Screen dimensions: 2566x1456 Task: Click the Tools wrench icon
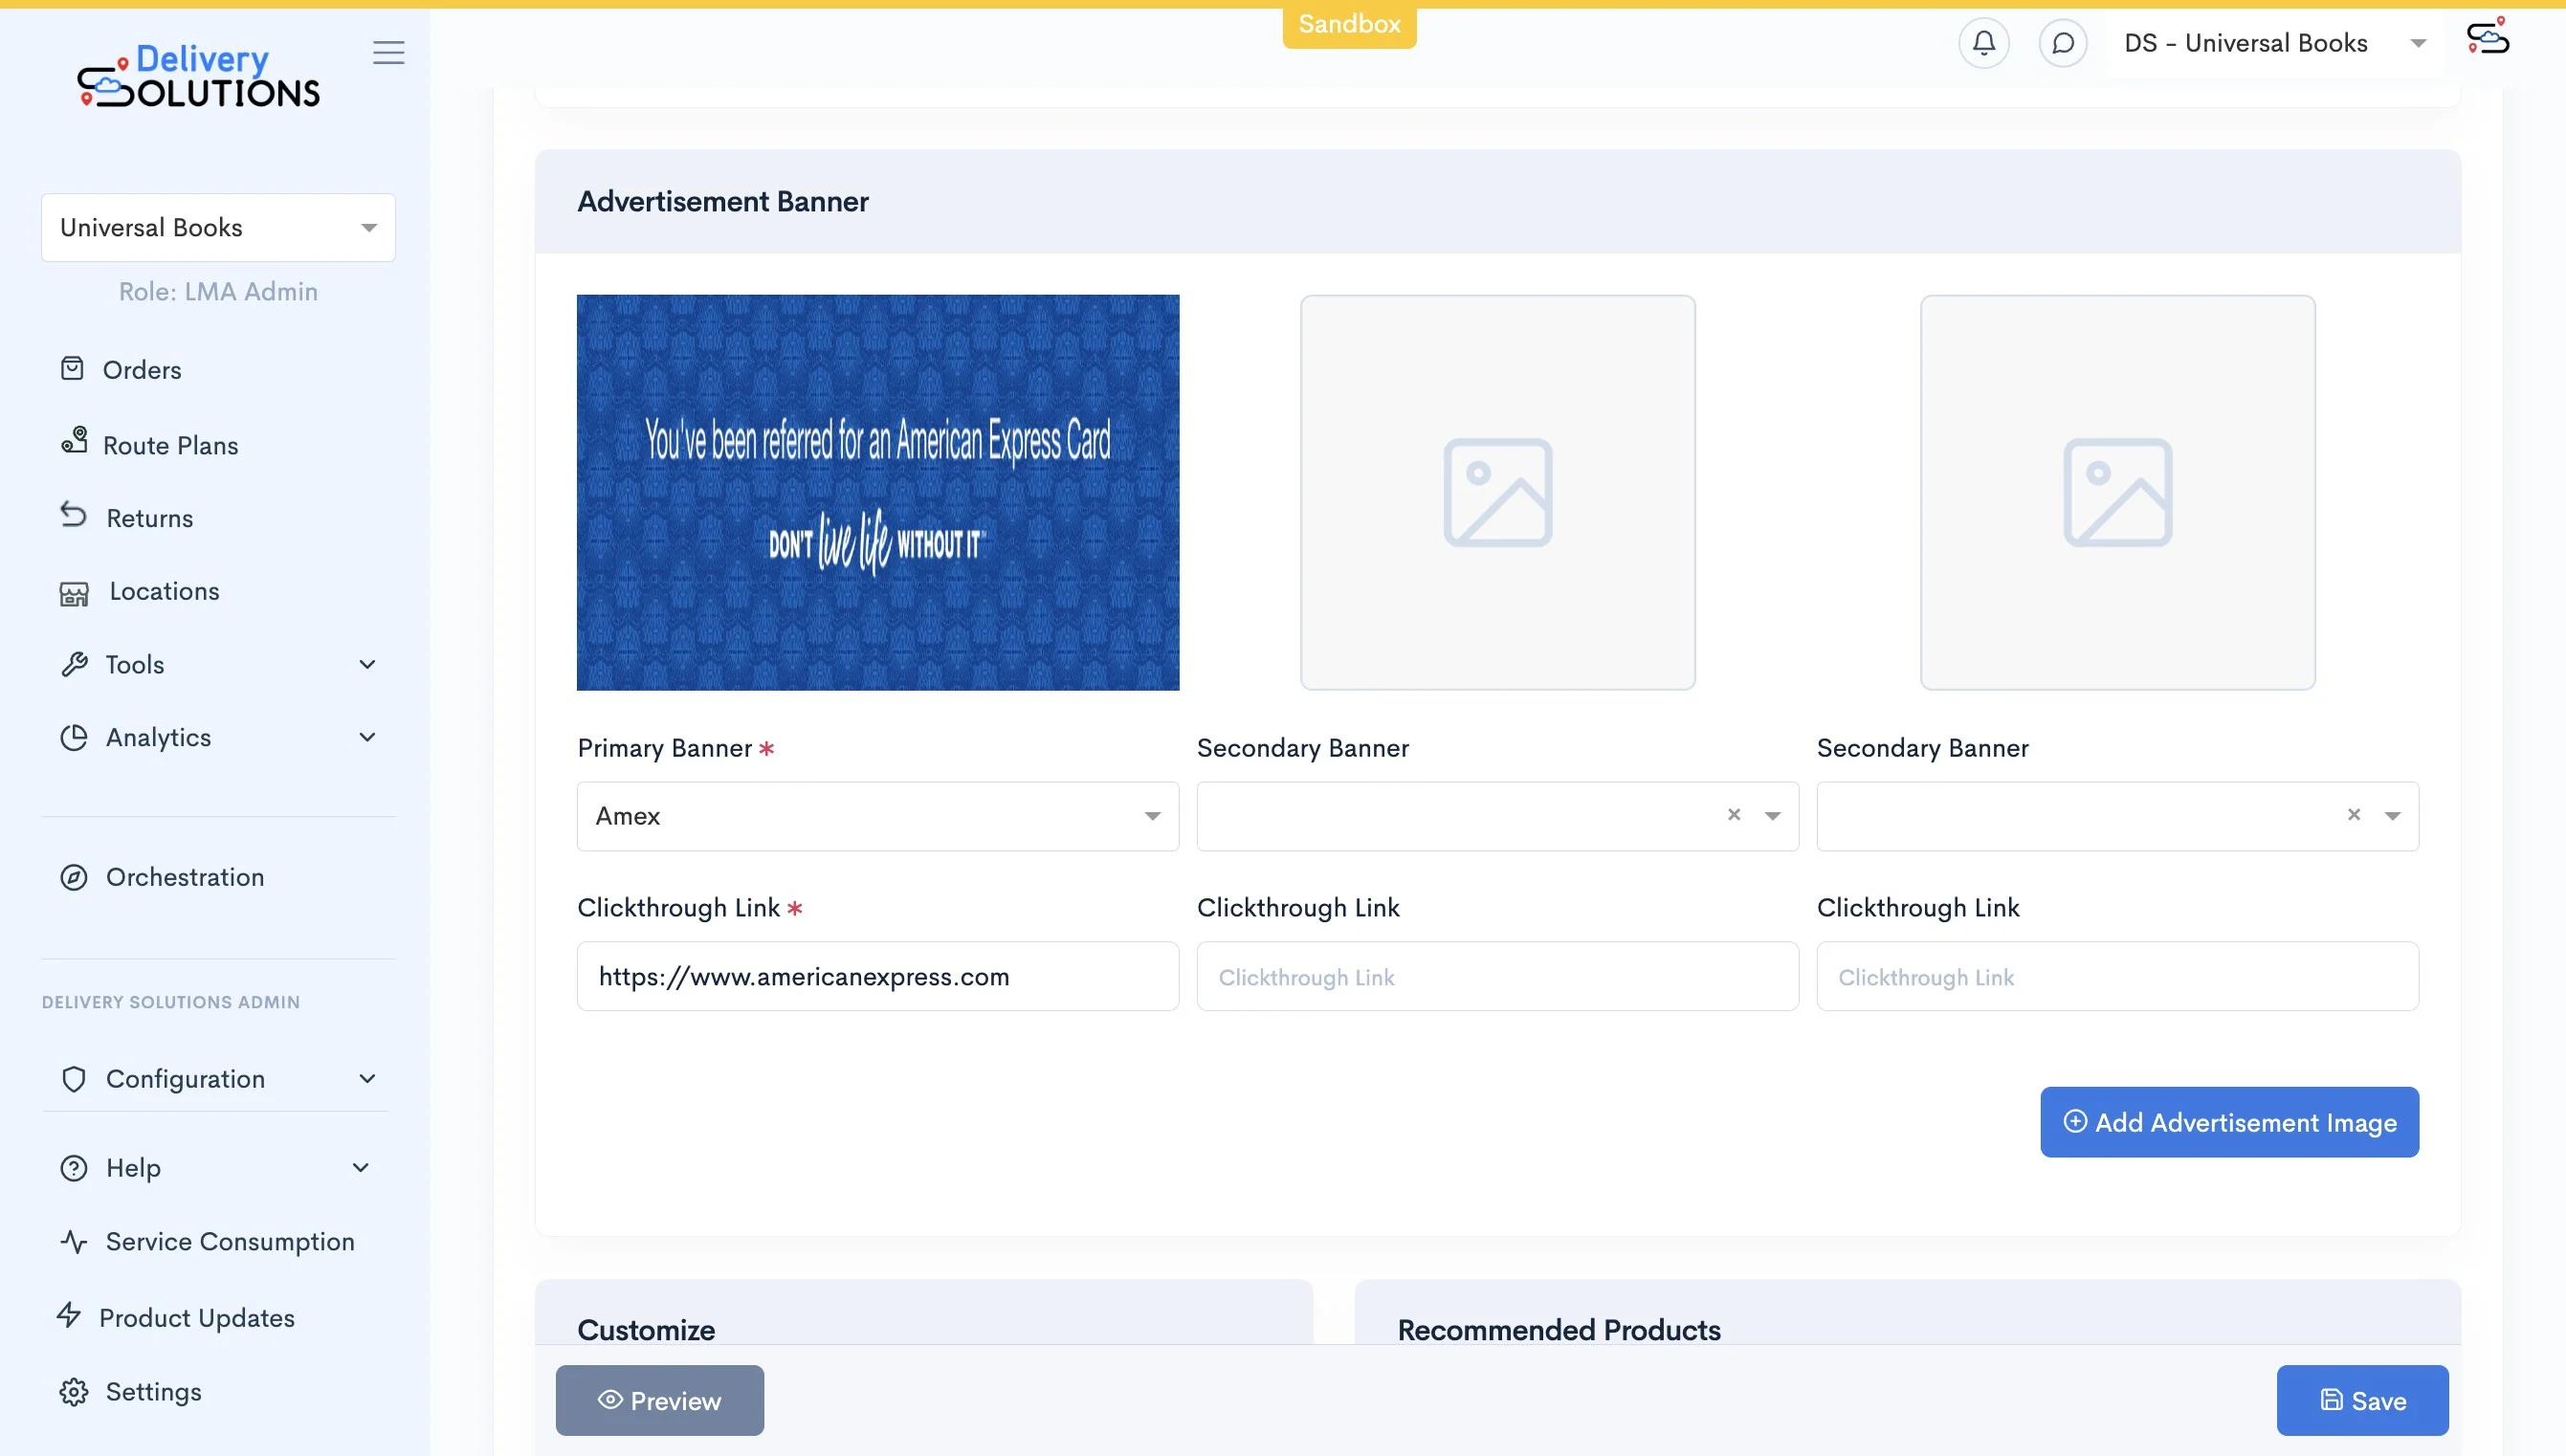(x=74, y=664)
